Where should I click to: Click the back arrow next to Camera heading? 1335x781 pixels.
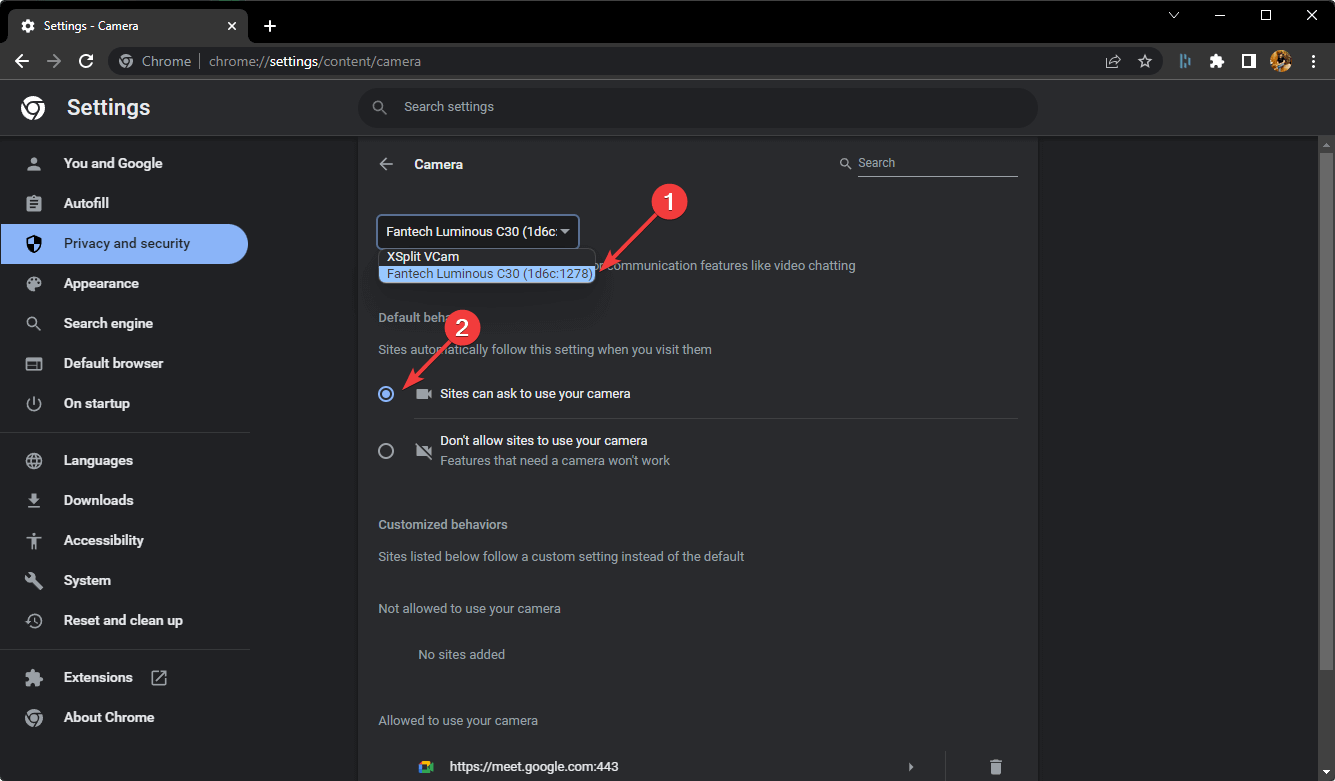tap(387, 163)
